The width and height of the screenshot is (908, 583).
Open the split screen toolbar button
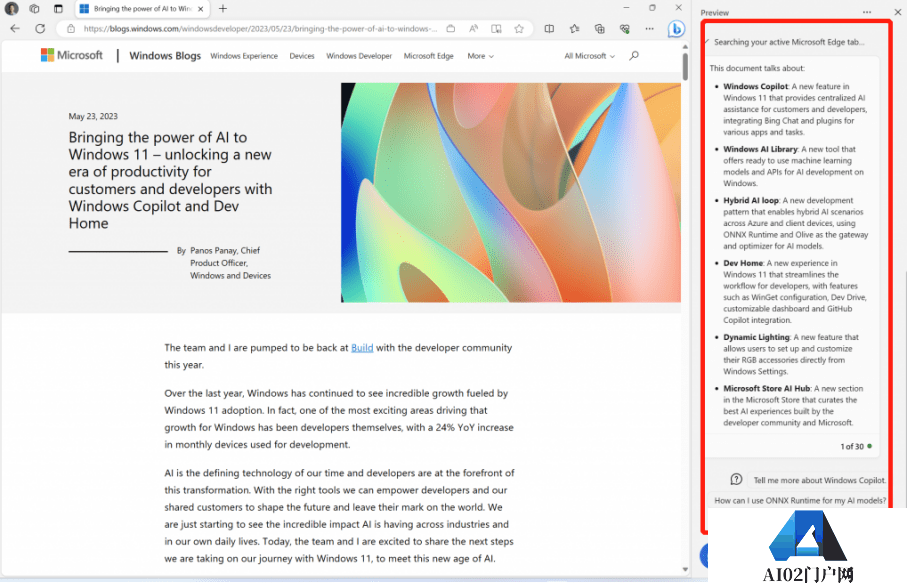[549, 28]
